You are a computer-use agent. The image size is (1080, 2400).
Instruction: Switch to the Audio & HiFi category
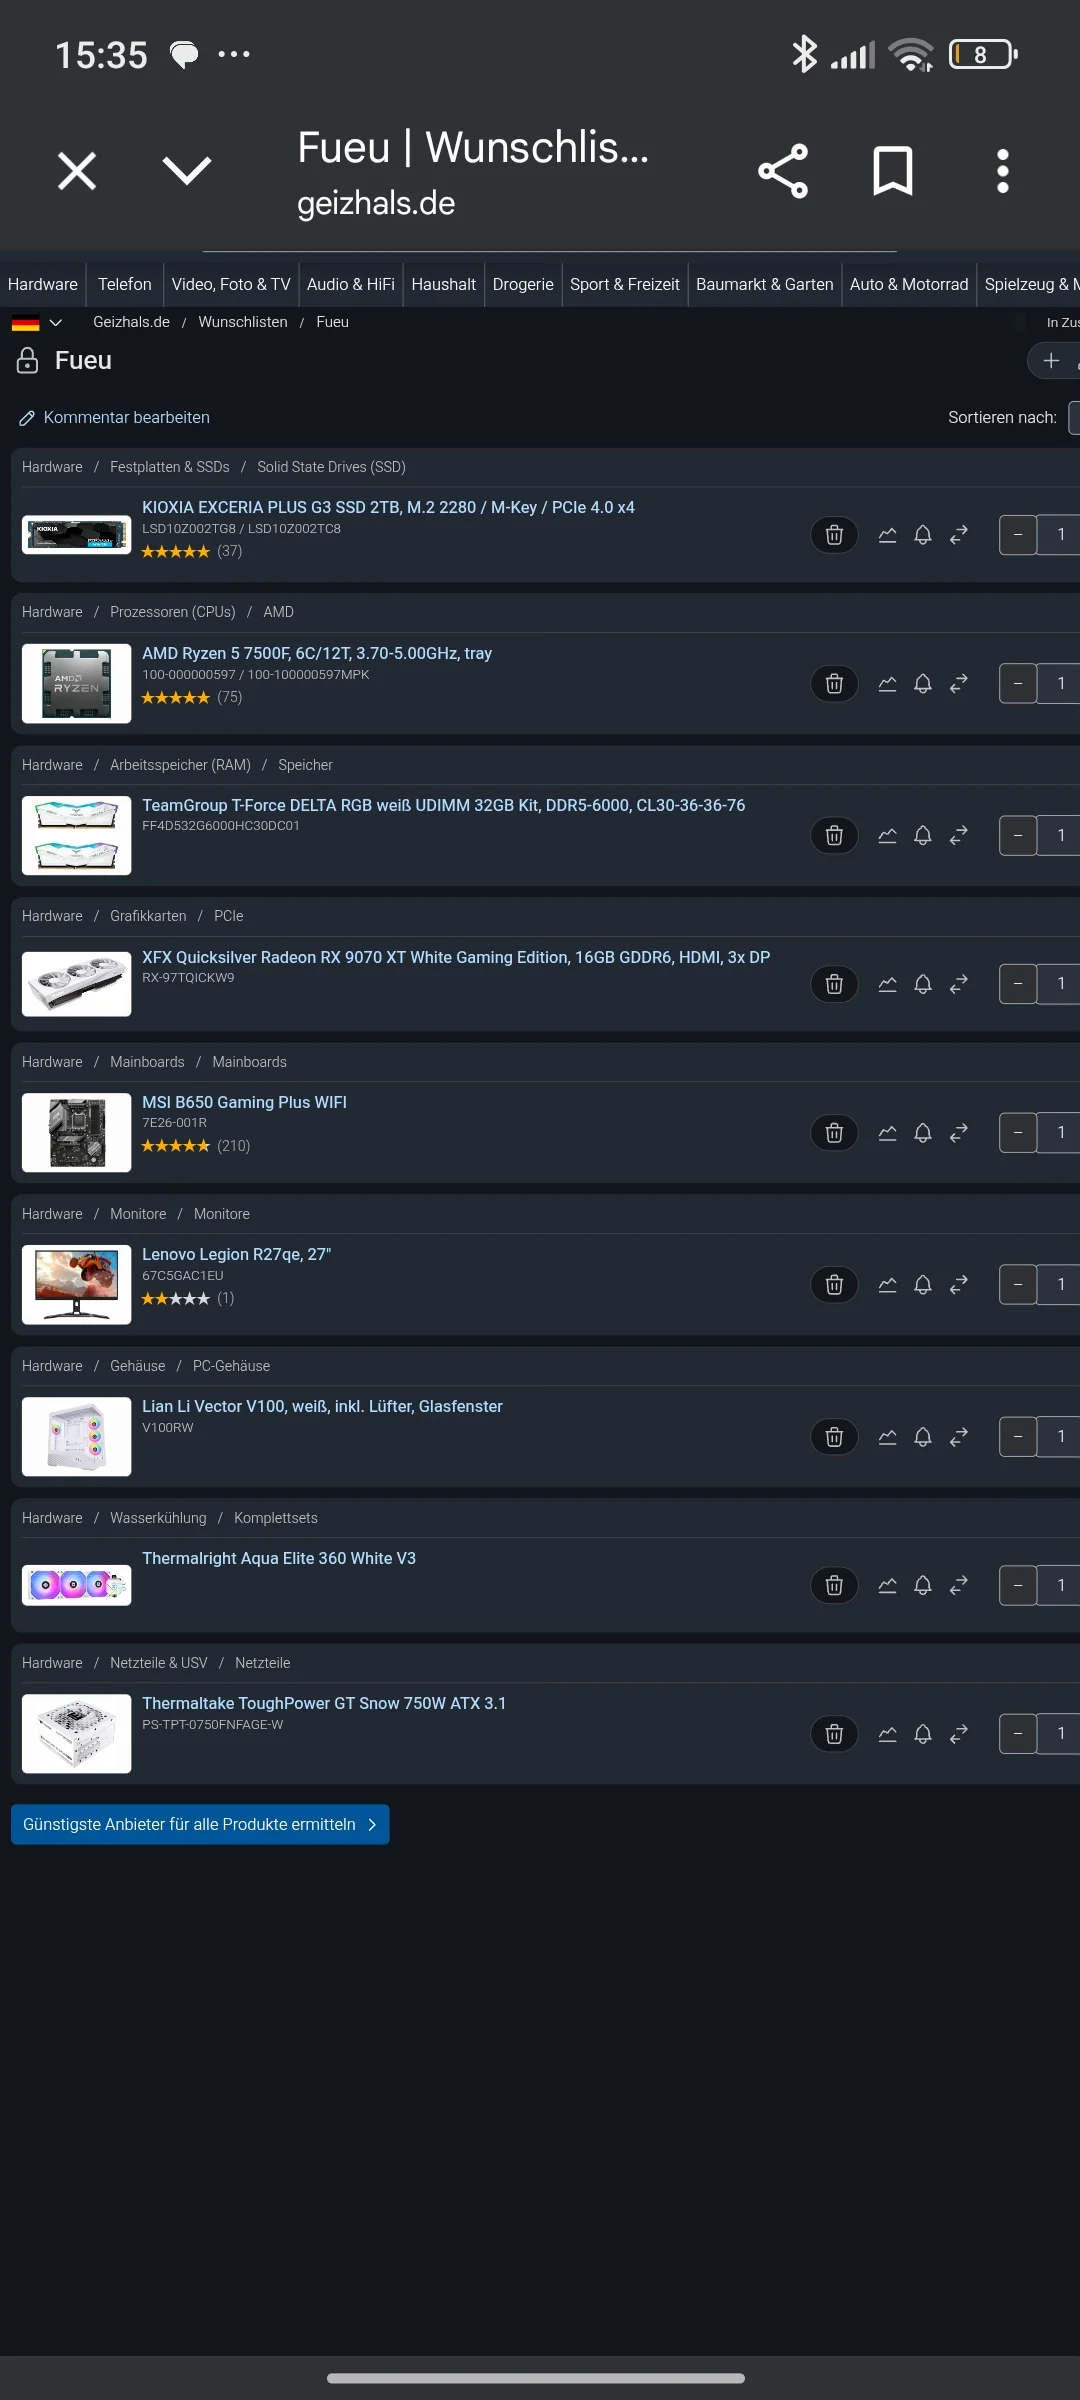pos(351,284)
